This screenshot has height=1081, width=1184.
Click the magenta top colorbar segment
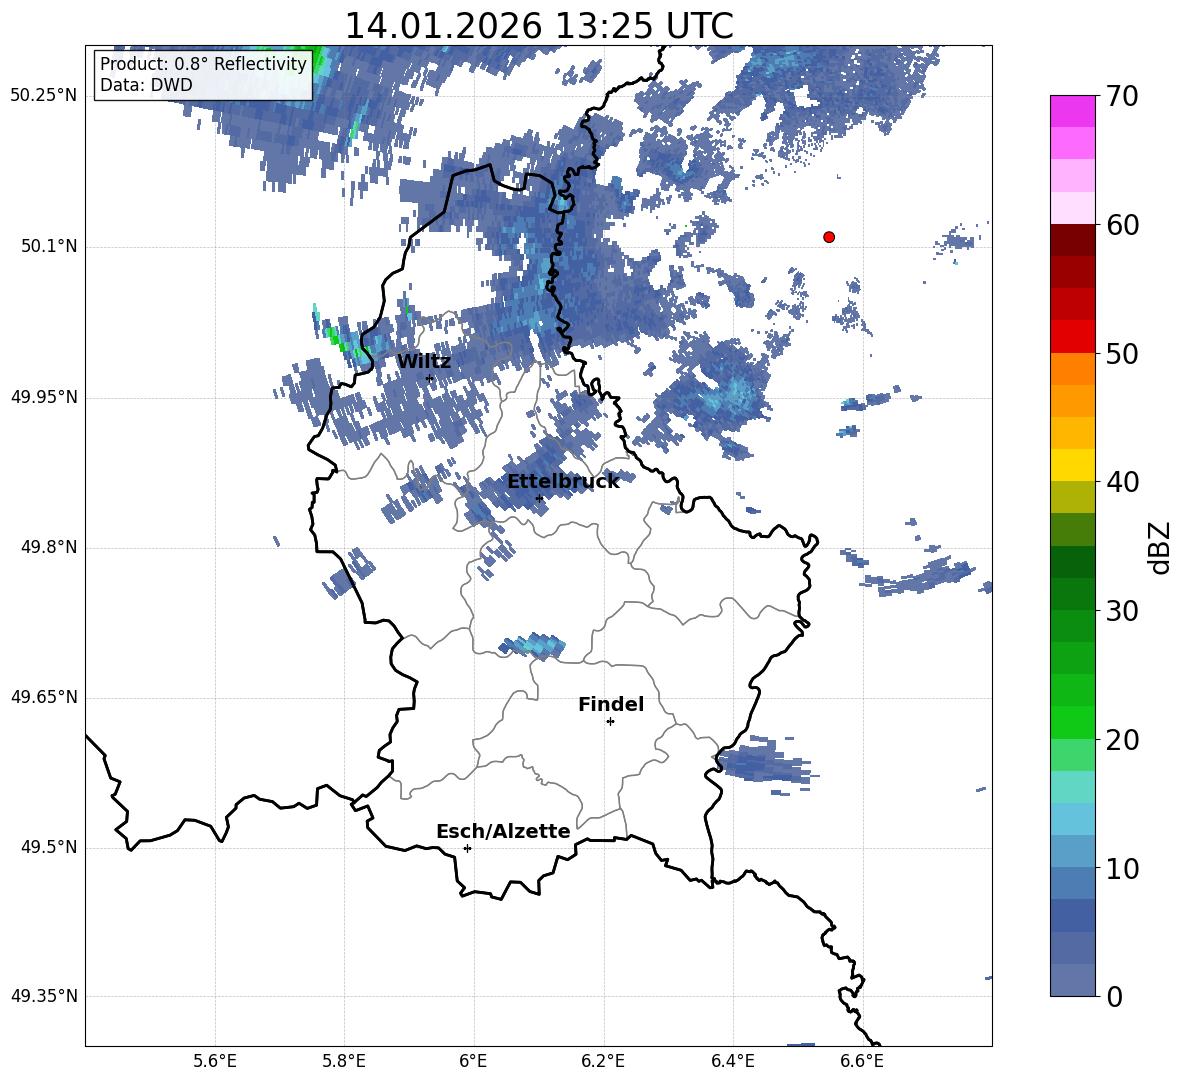point(1072,111)
